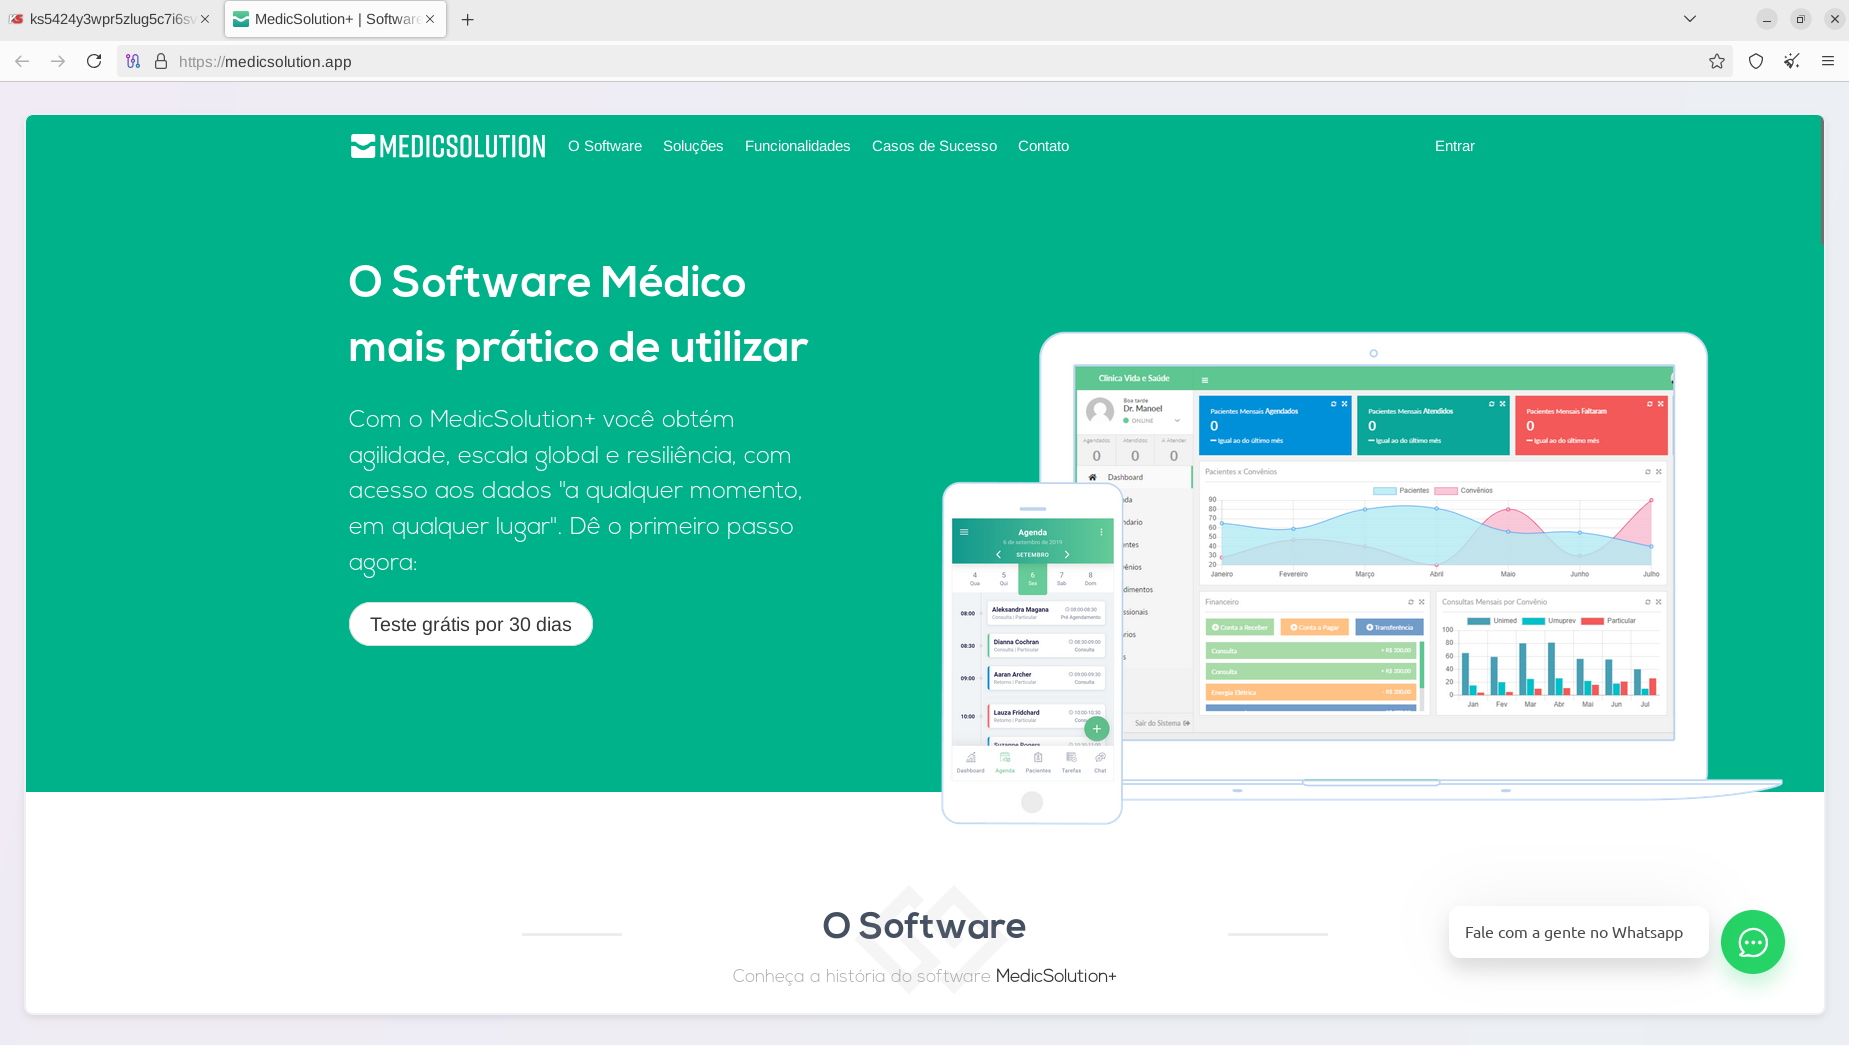Select the O Software nav link
1849x1045 pixels.
point(604,146)
